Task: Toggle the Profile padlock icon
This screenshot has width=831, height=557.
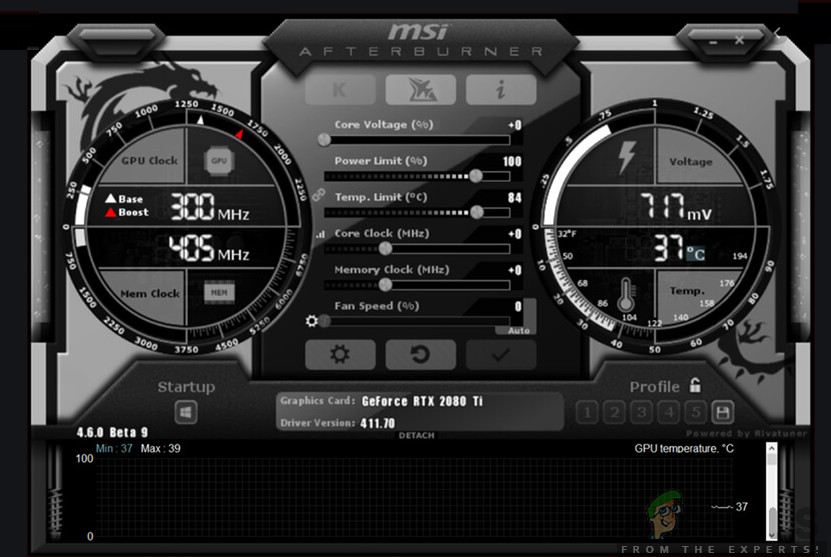Action: coord(695,385)
